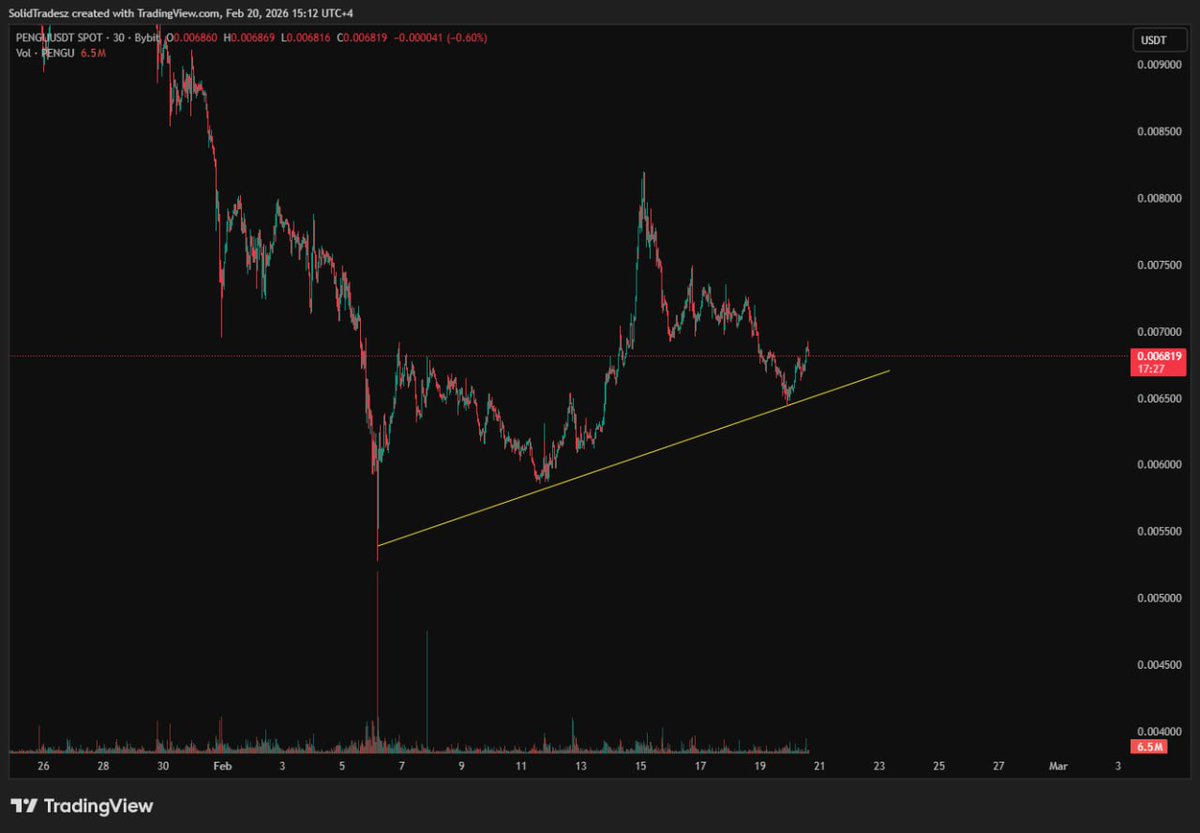Click the 0.005000 price axis label
This screenshot has width=1200, height=833.
[1162, 598]
